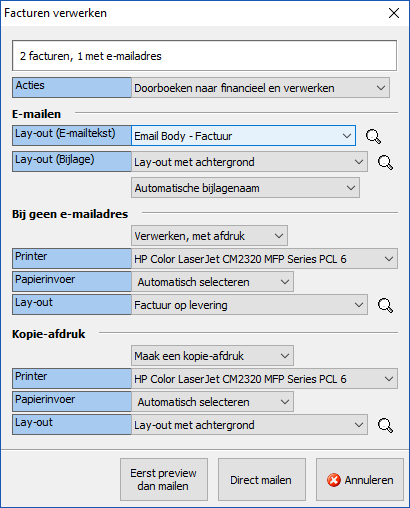Open the Factuur op levering layout dropdown
The image size is (410, 508).
[249, 305]
